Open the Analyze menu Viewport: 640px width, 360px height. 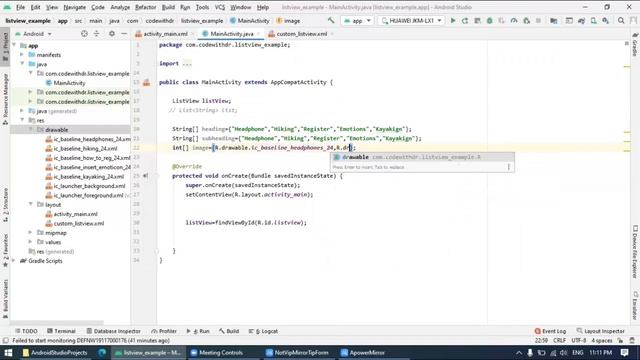pos(120,7)
